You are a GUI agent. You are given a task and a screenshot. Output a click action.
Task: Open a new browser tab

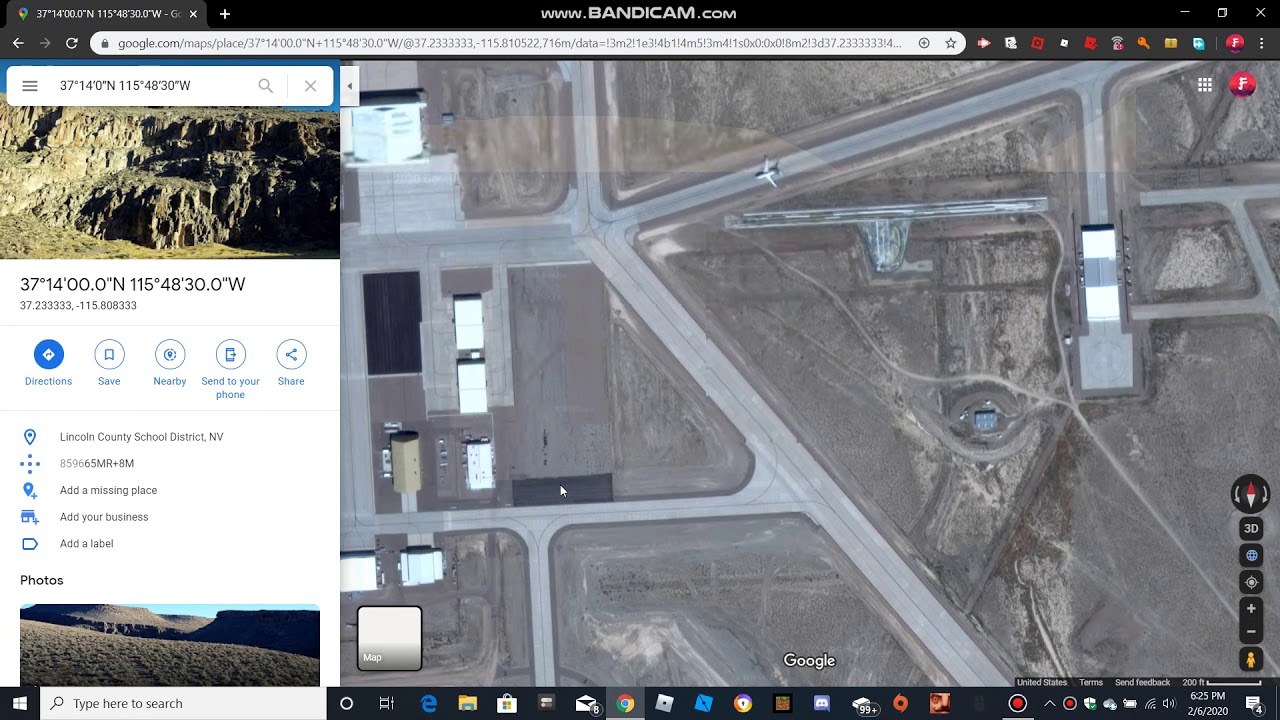[x=225, y=14]
